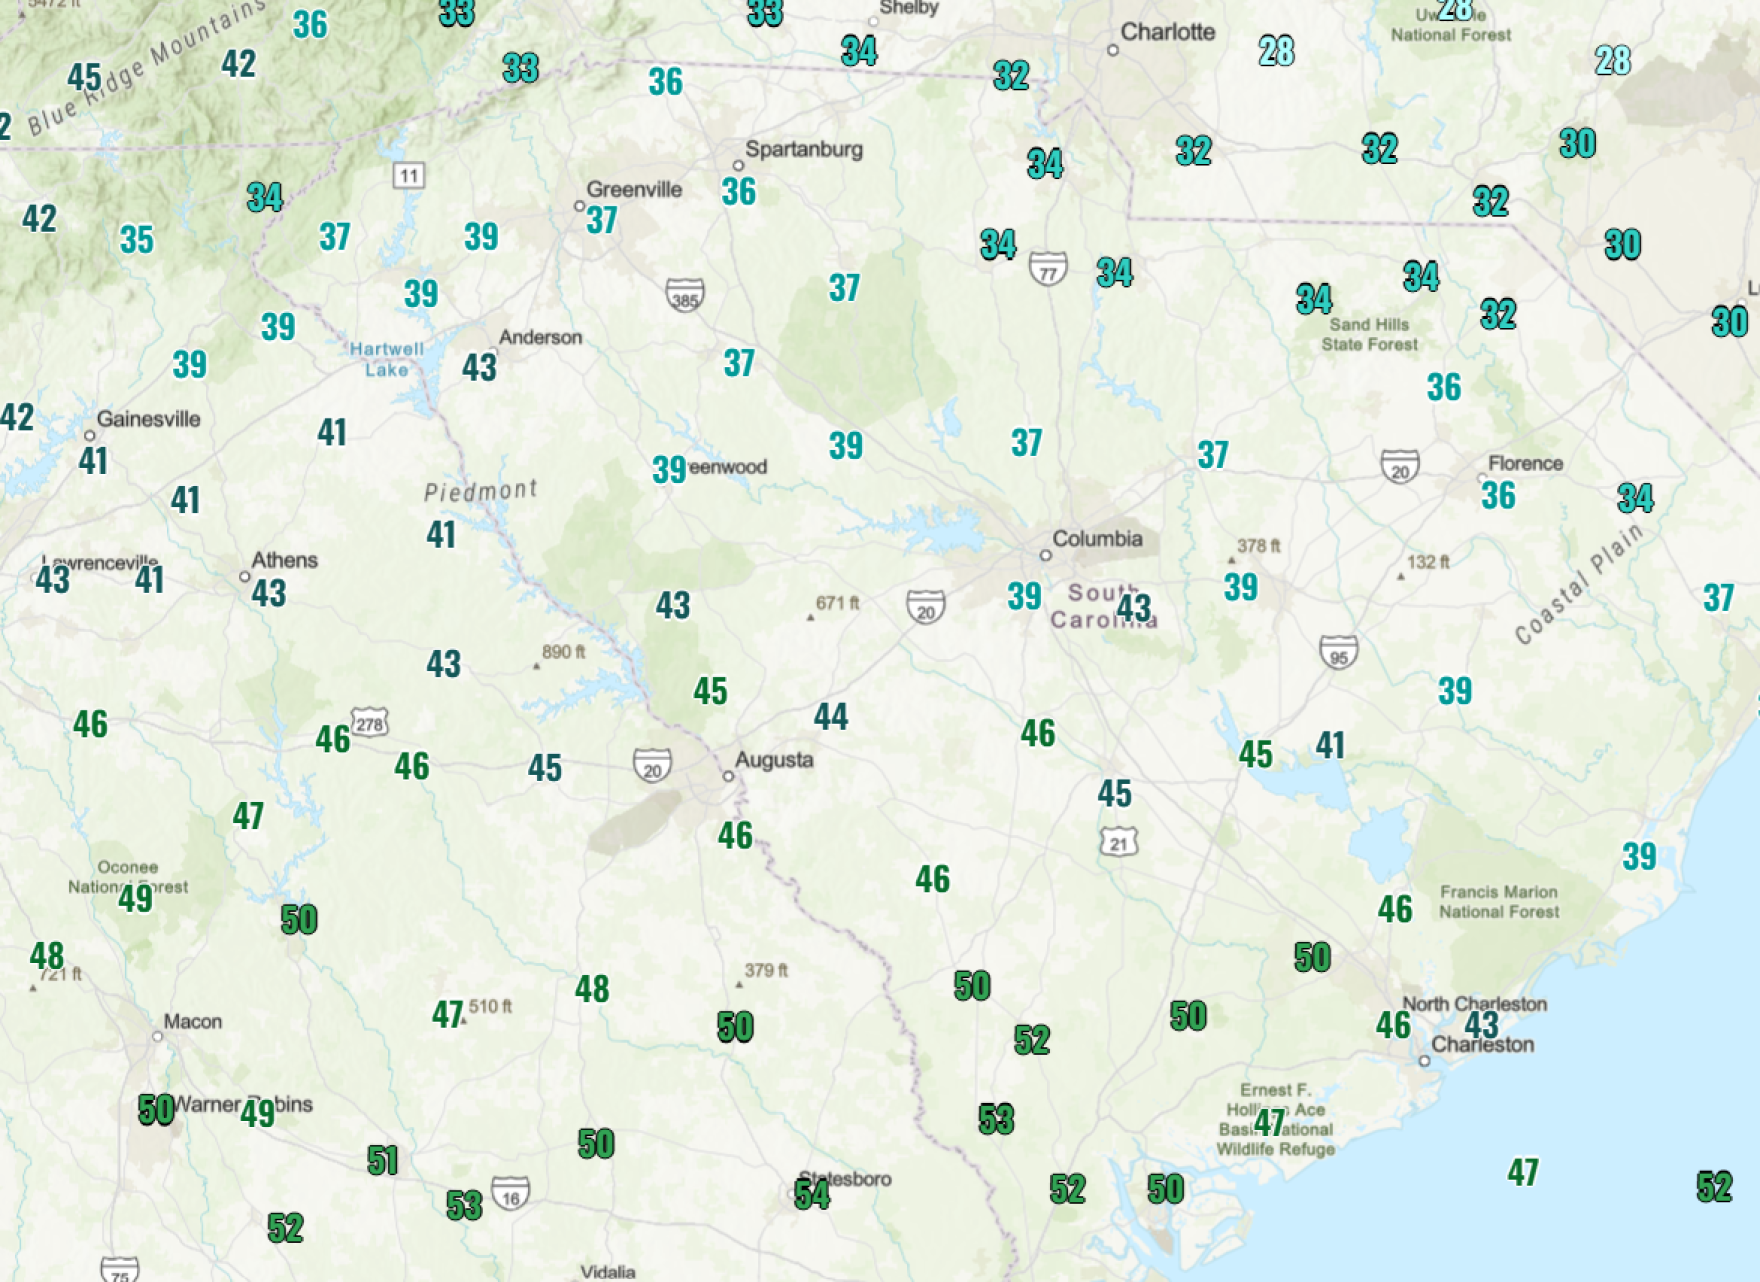Select the North Charleston label
The width and height of the screenshot is (1760, 1282).
1474,1003
